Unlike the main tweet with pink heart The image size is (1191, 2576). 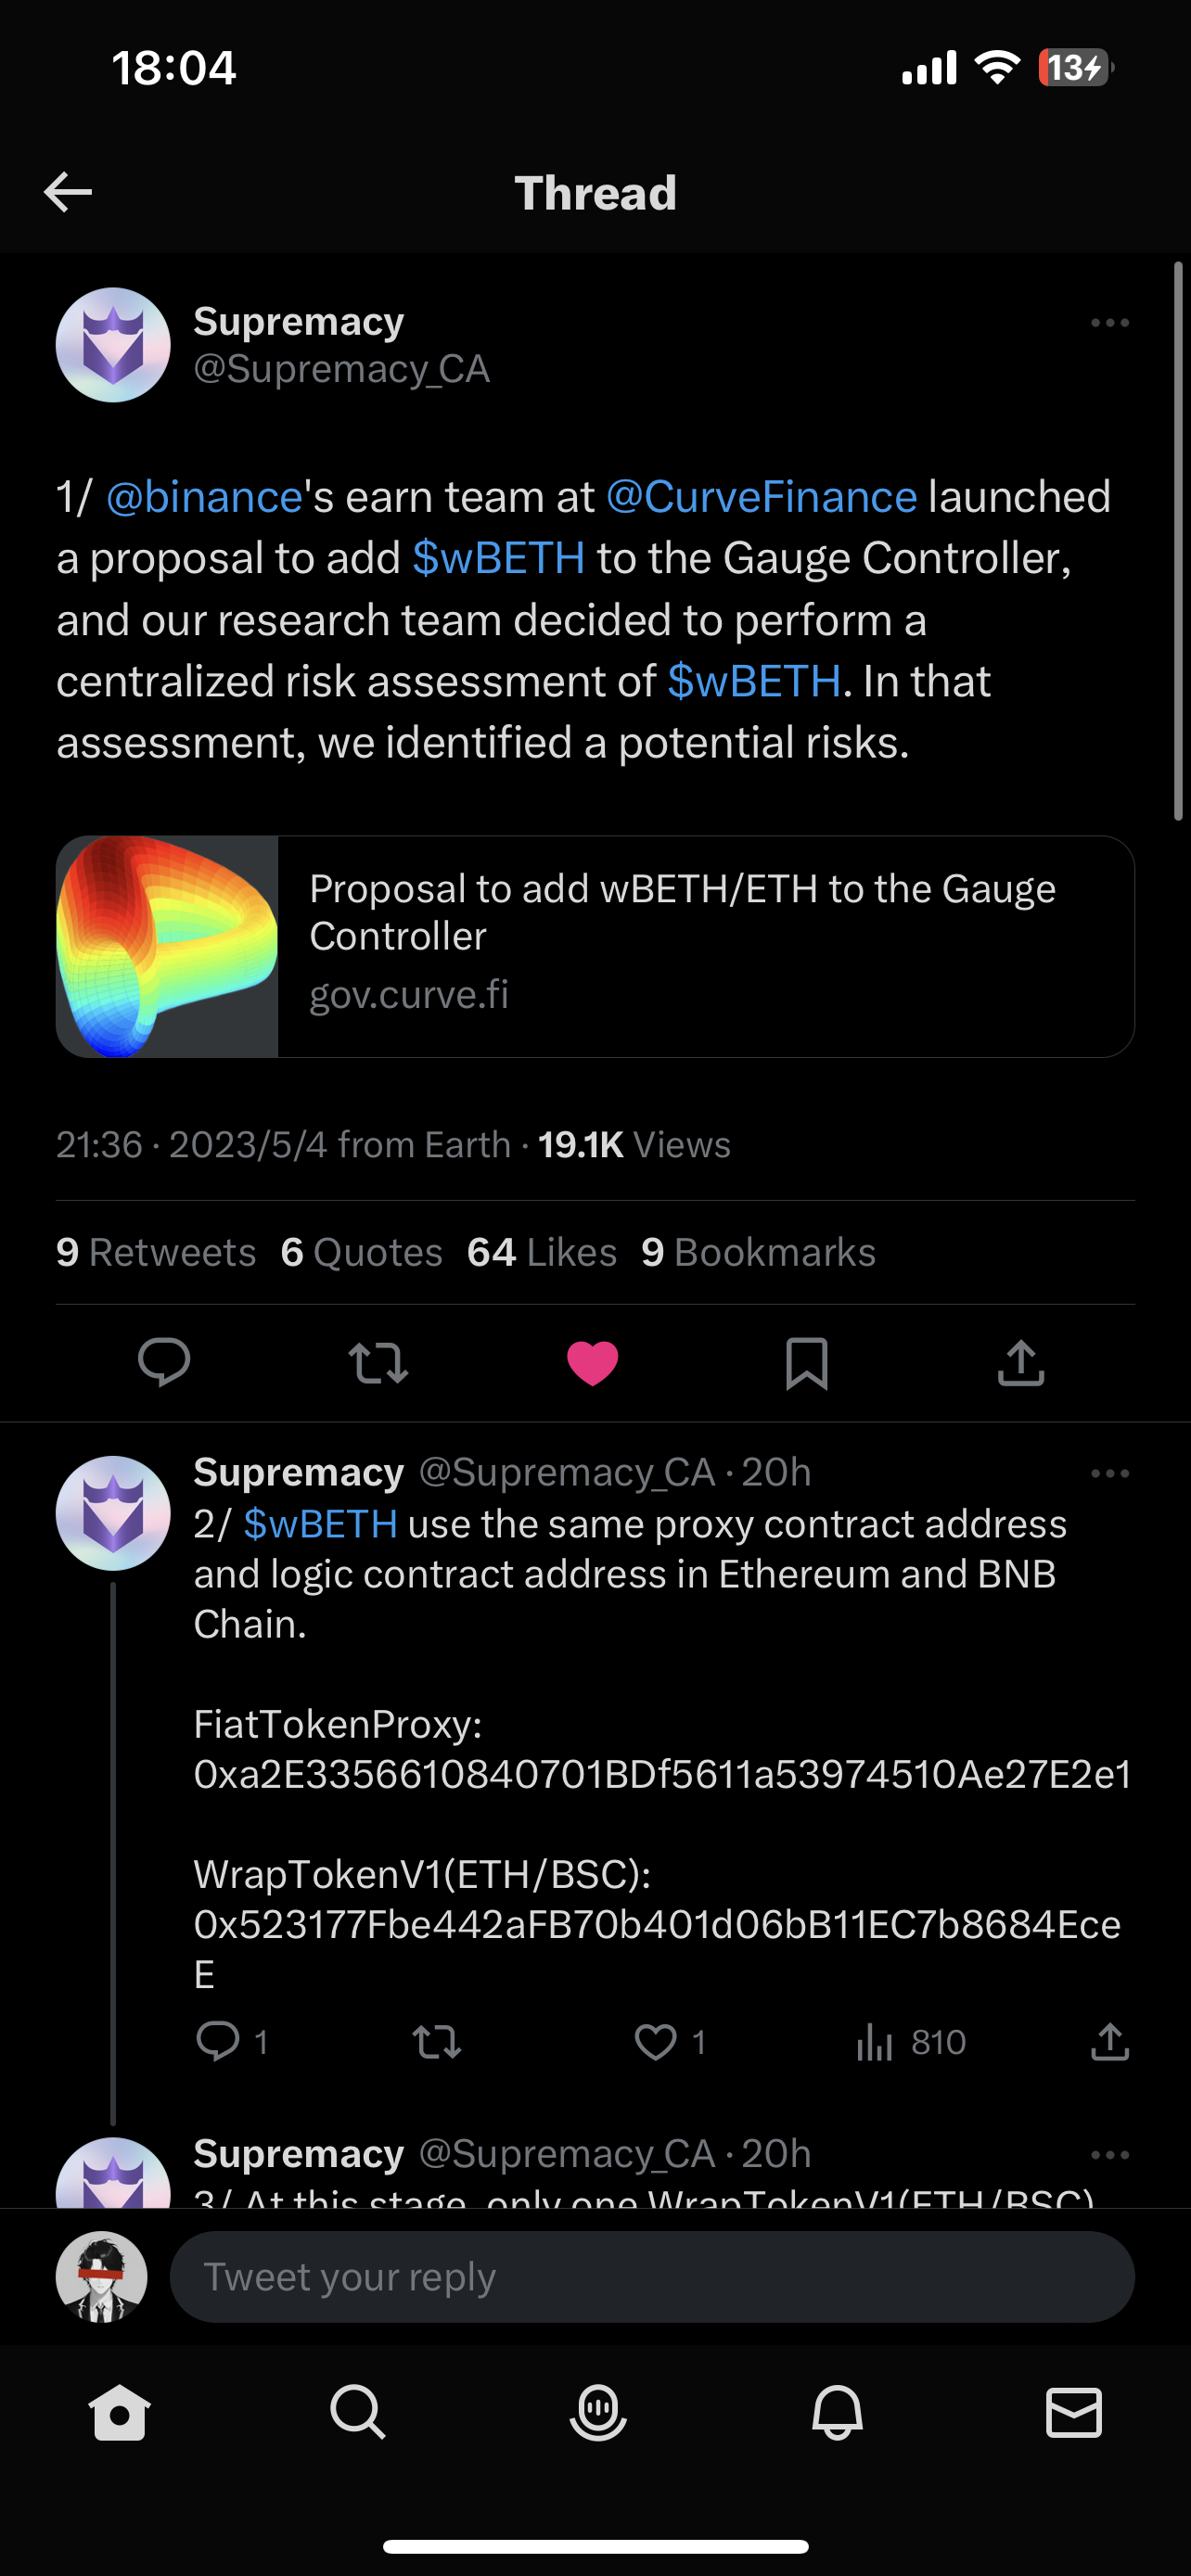592,1362
